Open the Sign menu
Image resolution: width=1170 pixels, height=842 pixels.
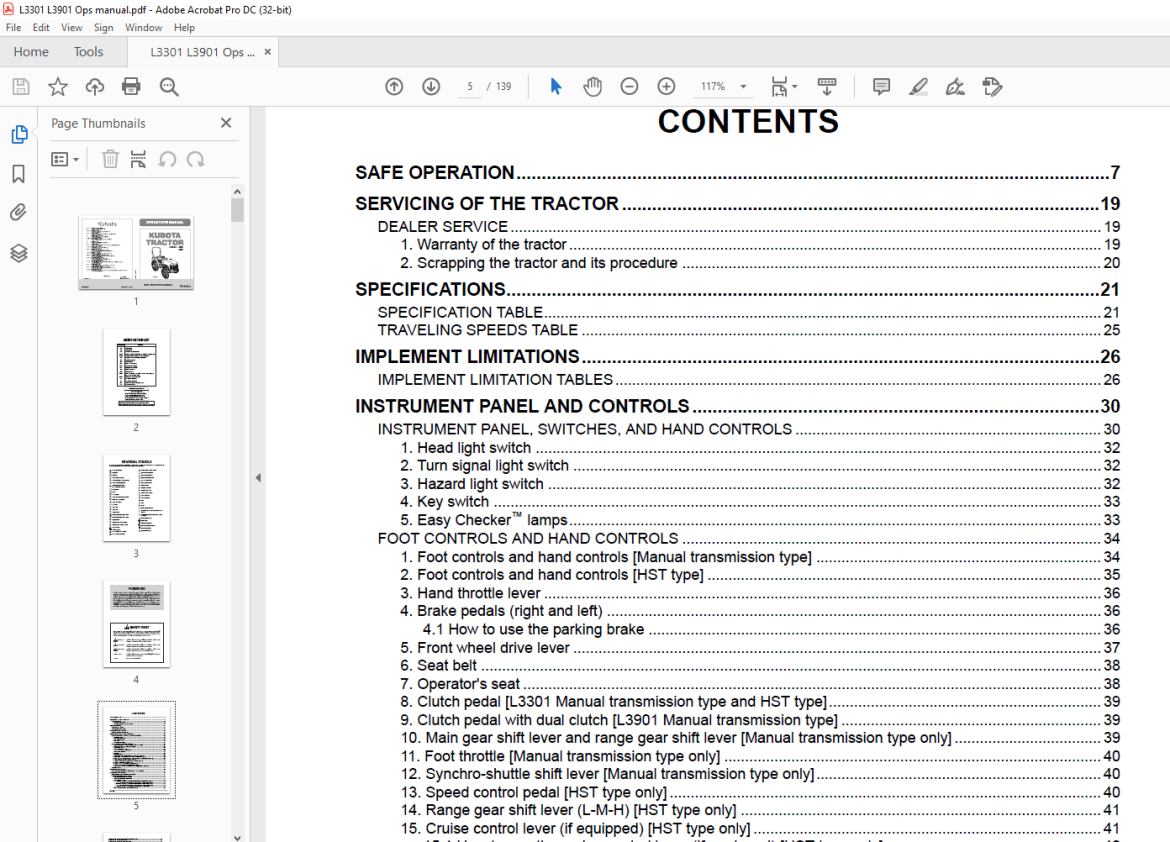pyautogui.click(x=104, y=28)
